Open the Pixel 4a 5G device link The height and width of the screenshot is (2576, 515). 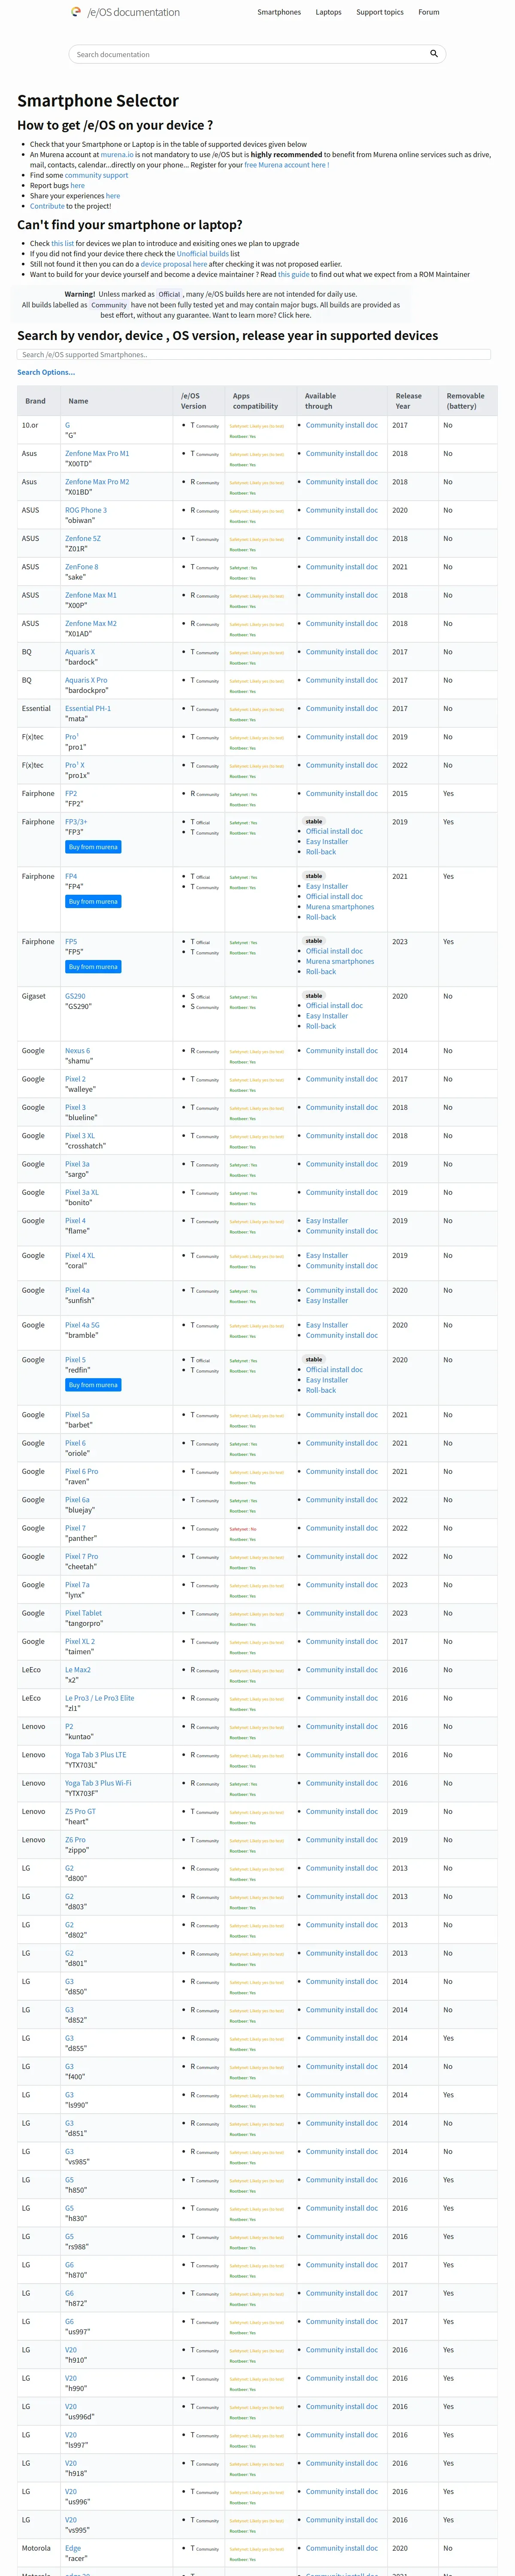click(82, 1325)
